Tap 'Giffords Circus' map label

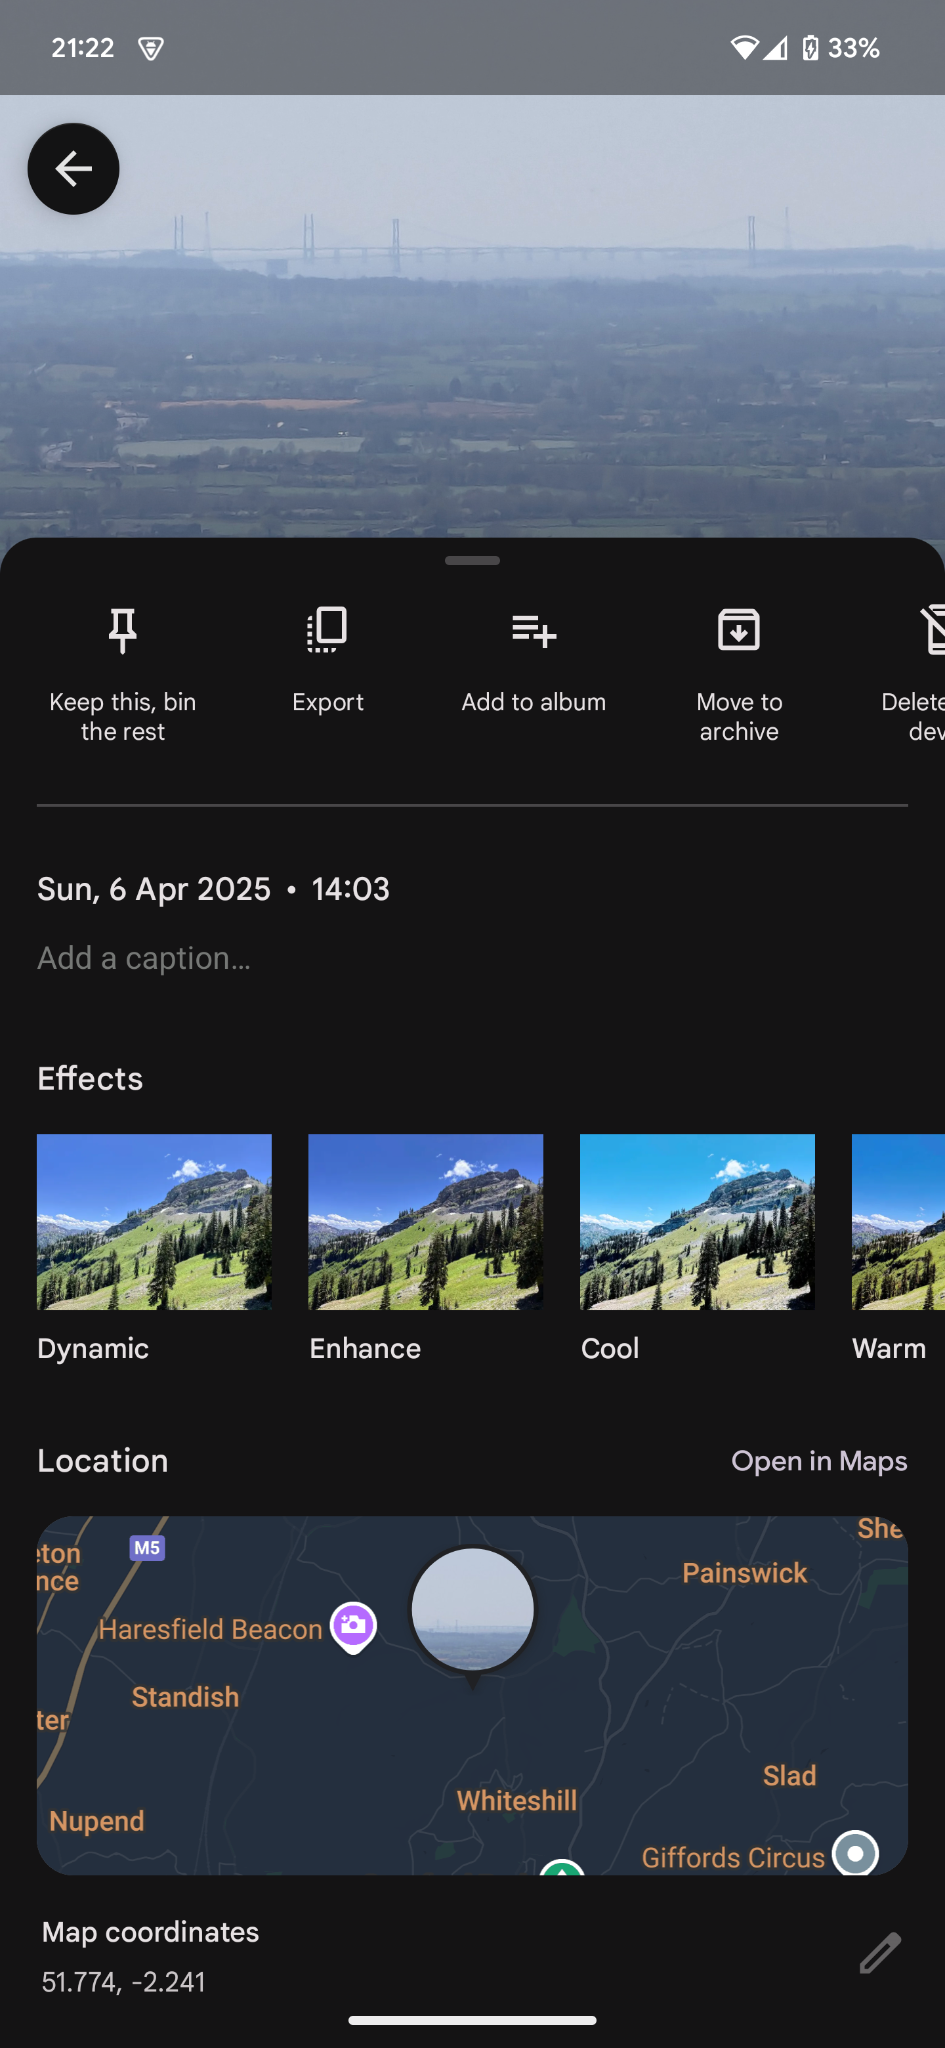tap(733, 1858)
